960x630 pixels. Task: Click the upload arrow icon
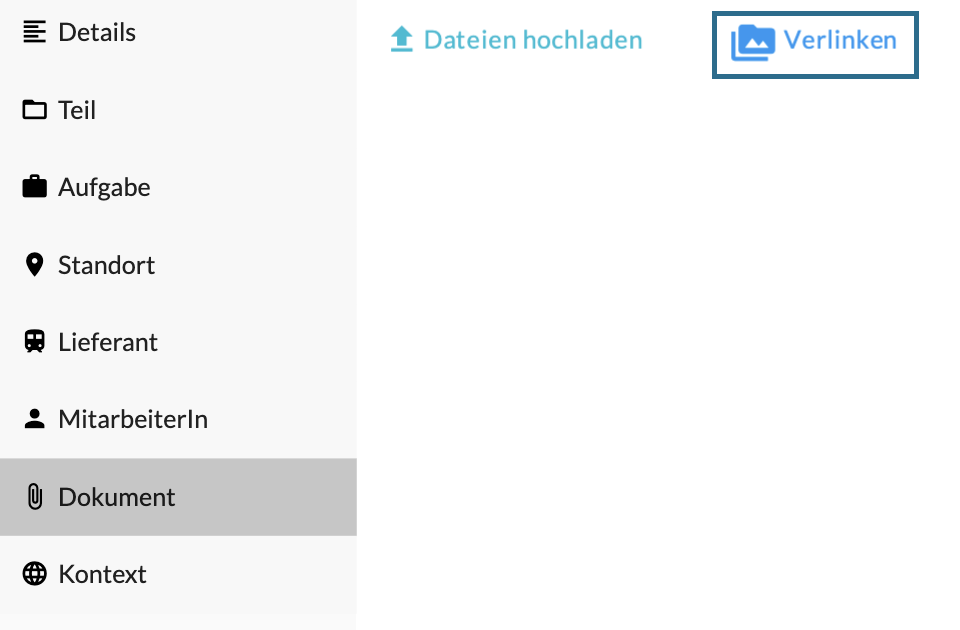pyautogui.click(x=402, y=40)
